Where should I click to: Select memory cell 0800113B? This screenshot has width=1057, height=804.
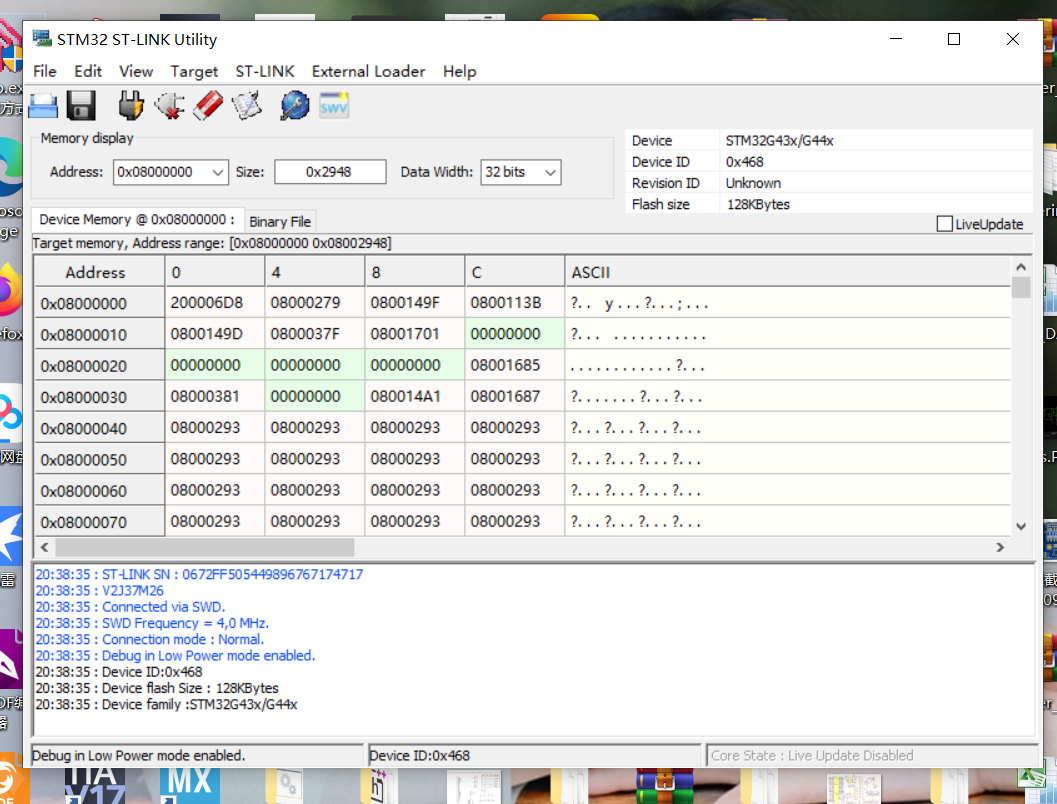click(514, 303)
